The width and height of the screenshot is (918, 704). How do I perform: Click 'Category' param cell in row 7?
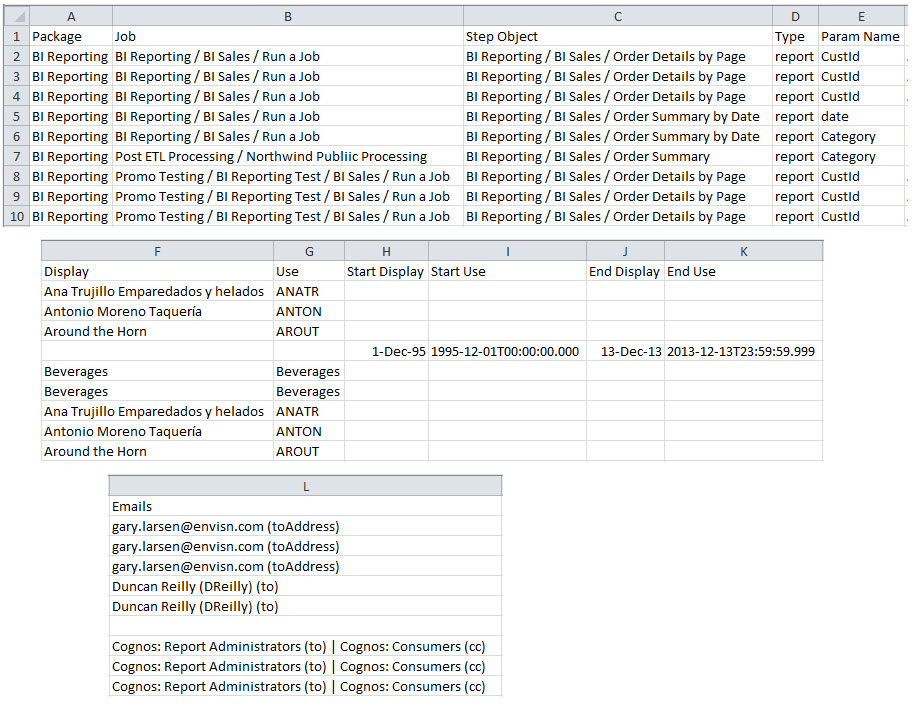tap(862, 156)
